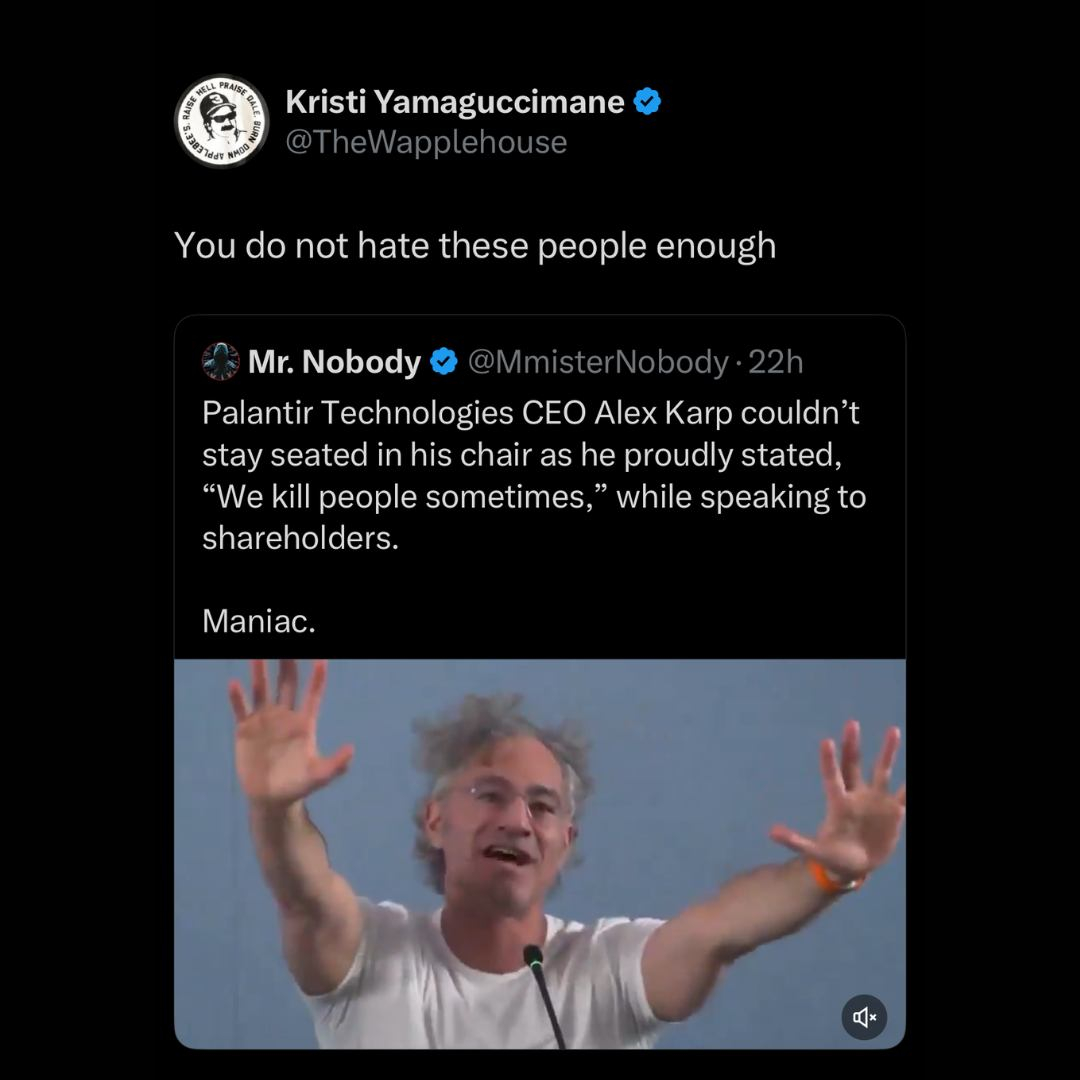
Task: Open the Mr. Nobody display name
Action: coord(334,362)
